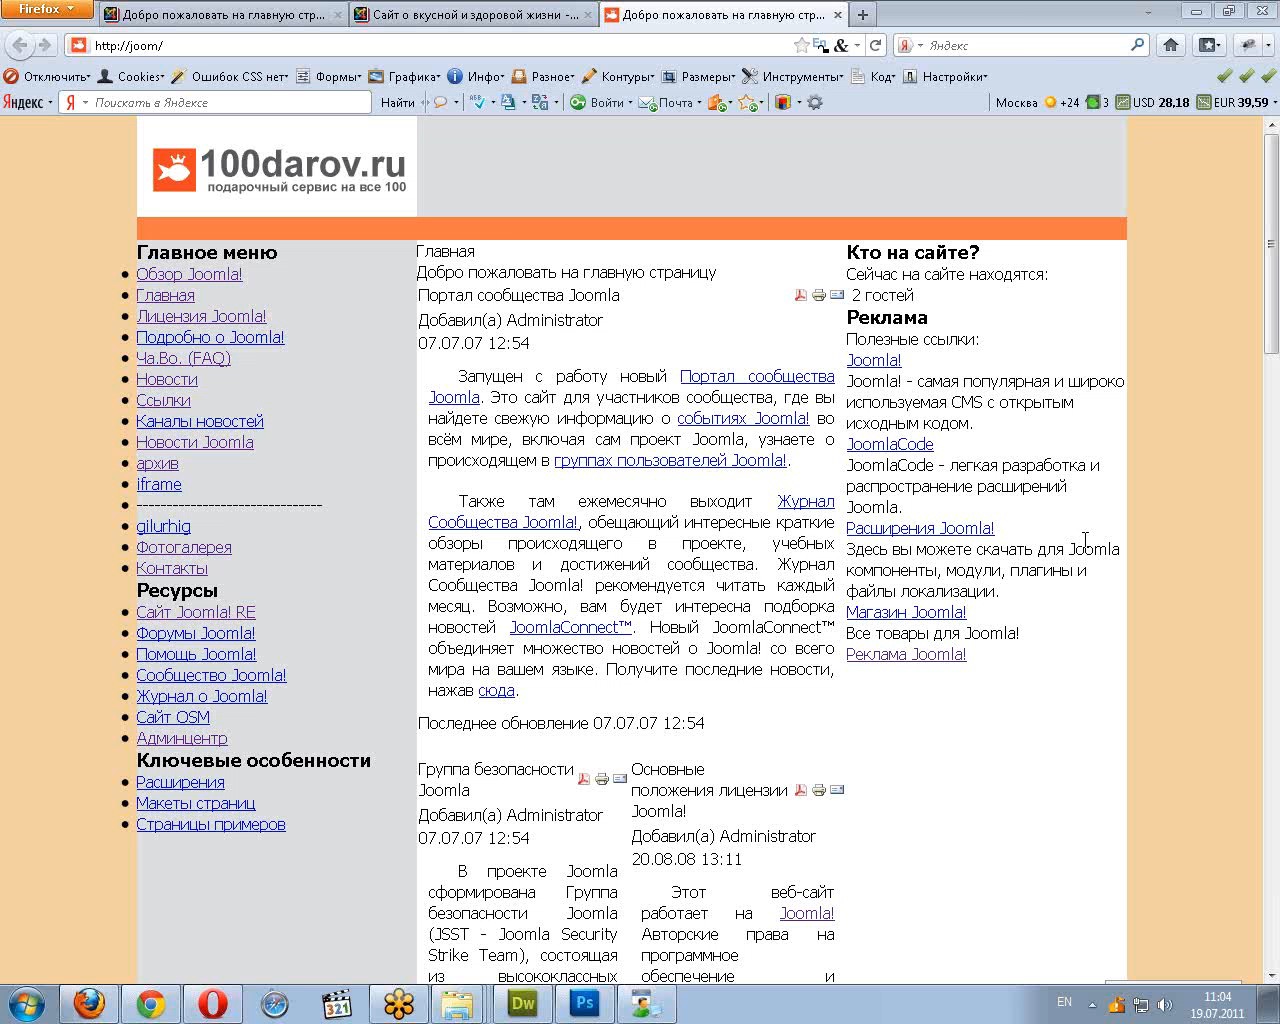The height and width of the screenshot is (1024, 1280).
Task: Open the Инфо dropdown menu
Action: click(476, 76)
